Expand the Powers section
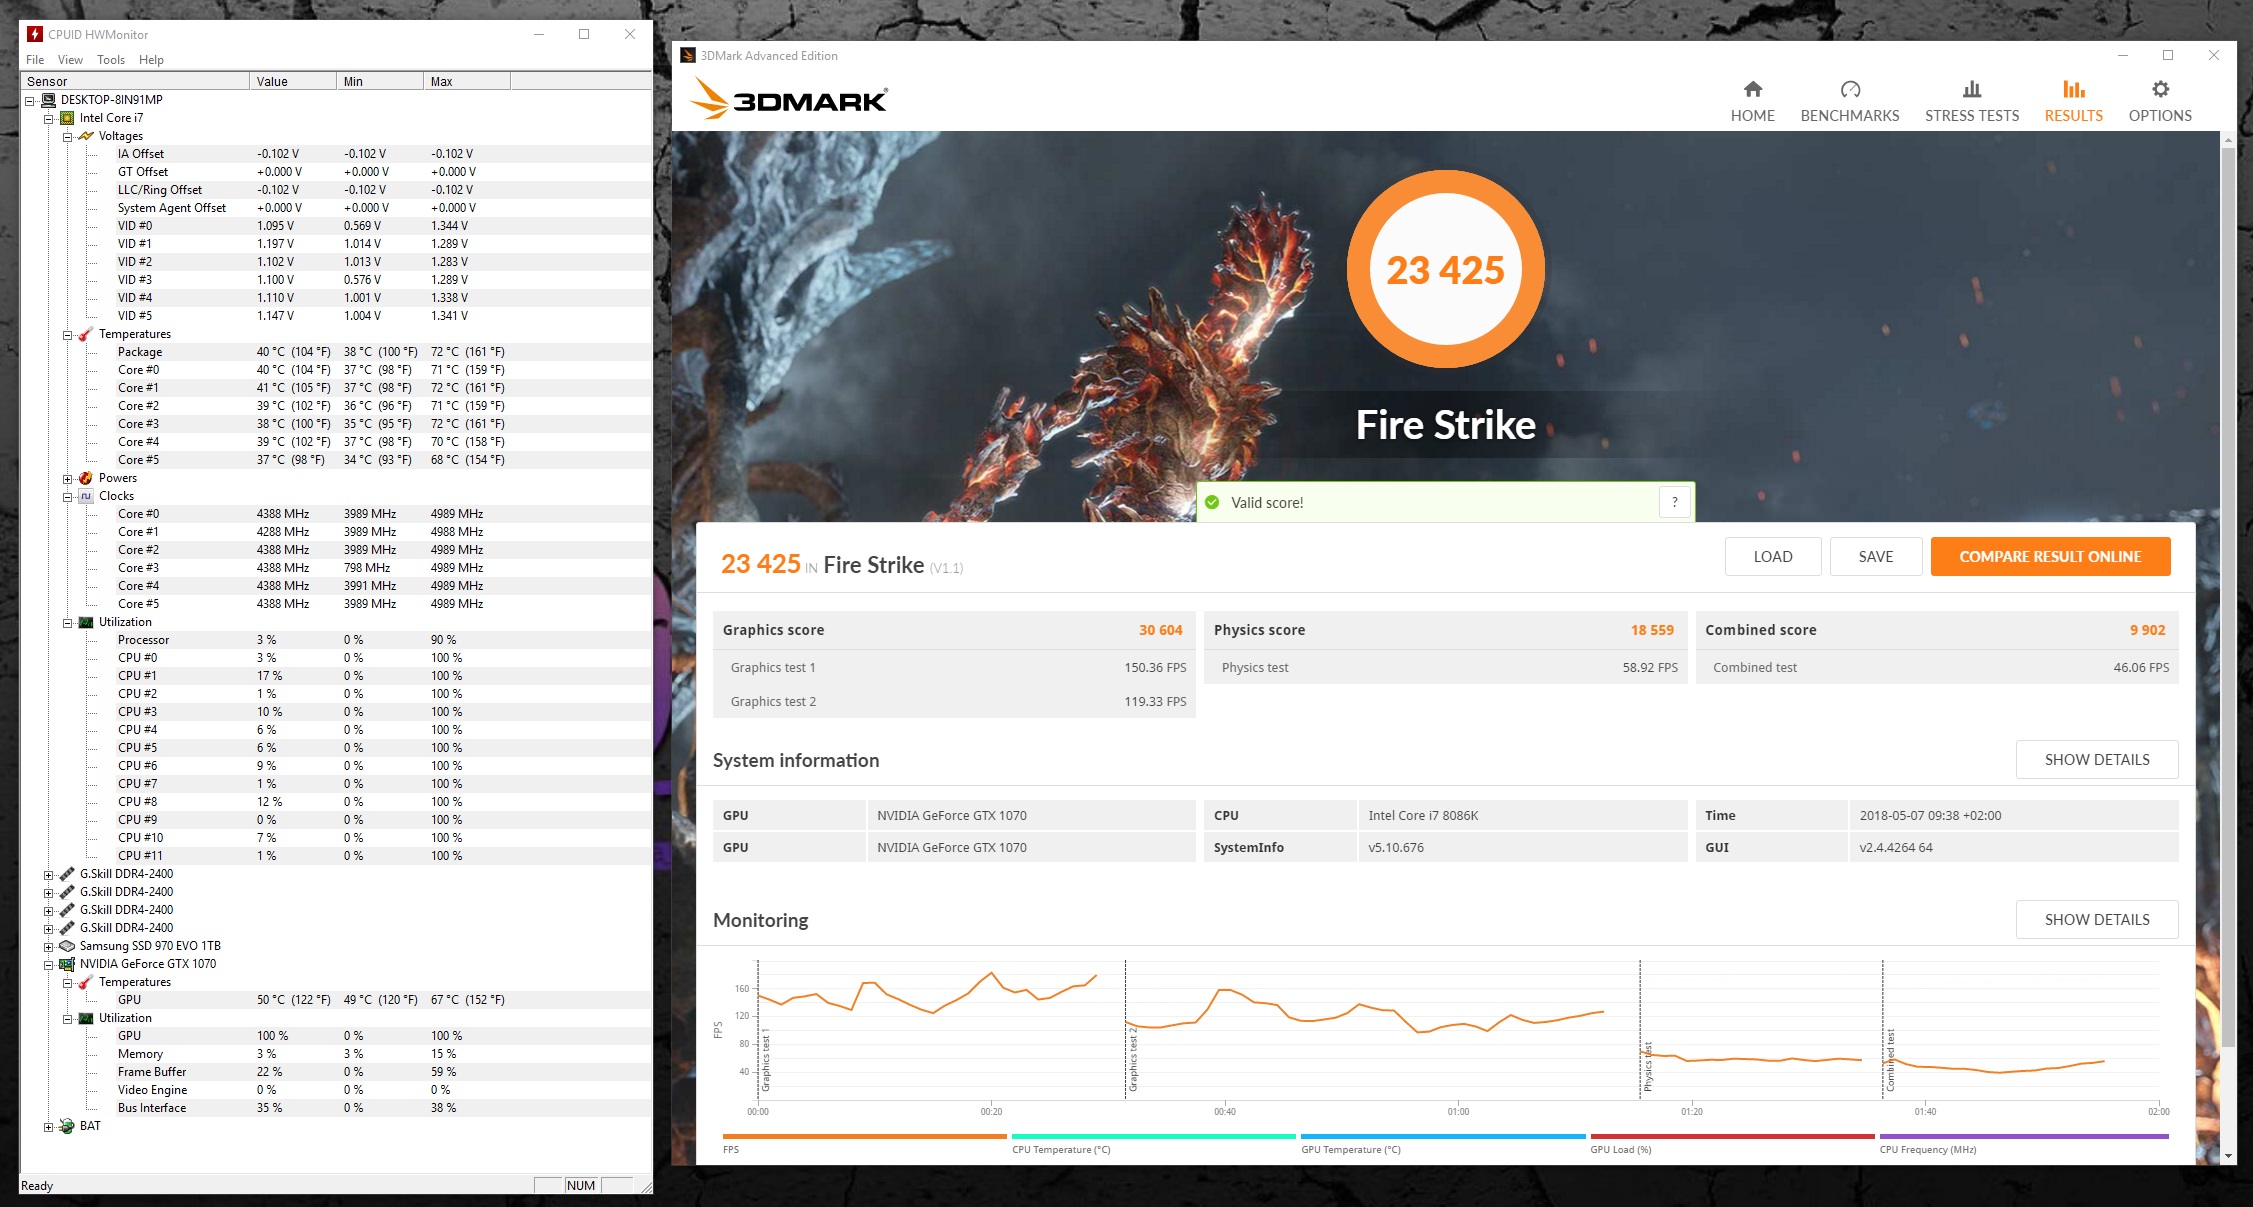This screenshot has height=1207, width=2253. [x=67, y=478]
